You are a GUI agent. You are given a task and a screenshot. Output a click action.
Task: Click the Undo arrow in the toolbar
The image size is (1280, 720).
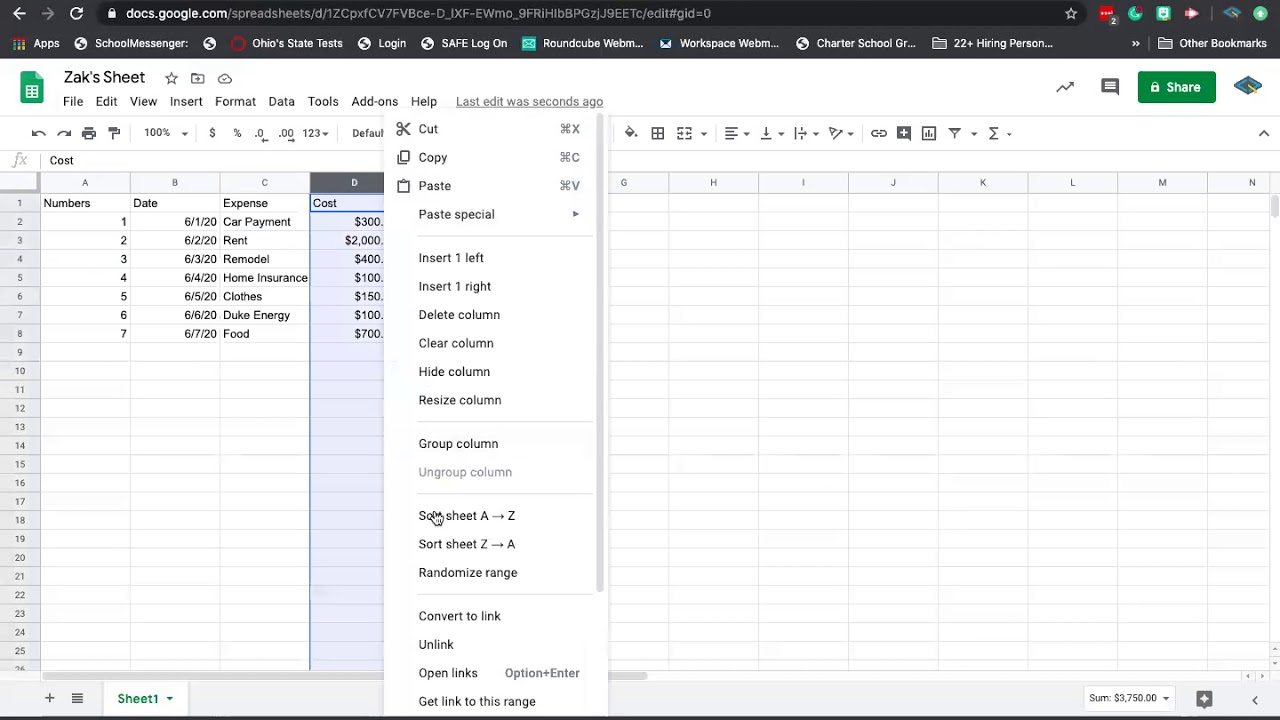click(x=38, y=133)
